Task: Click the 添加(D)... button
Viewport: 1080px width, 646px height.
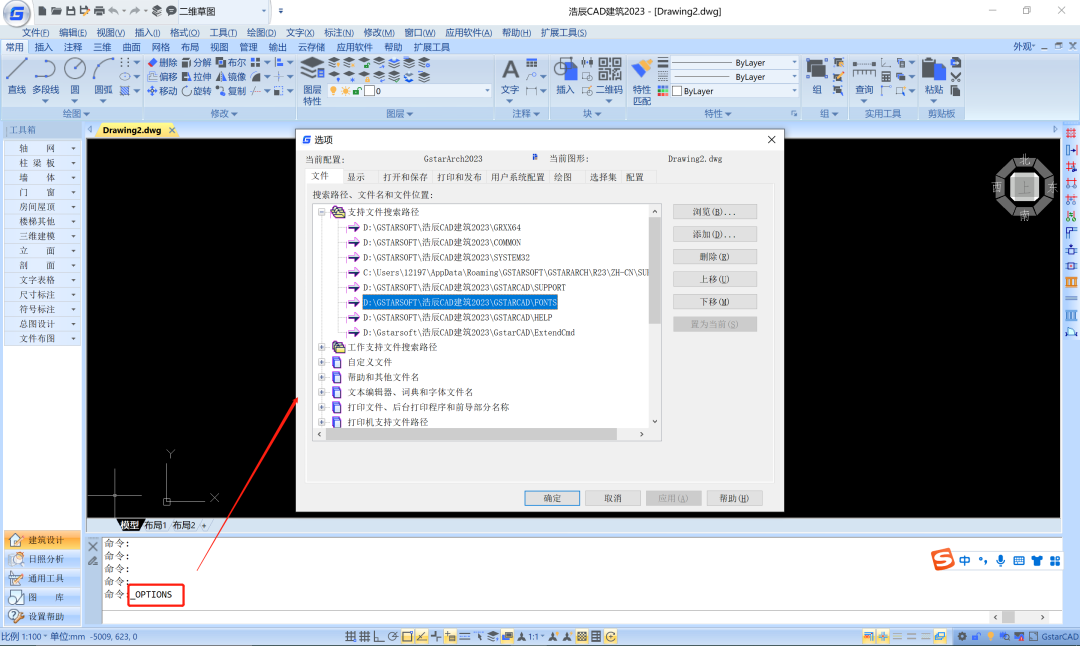Action: click(714, 234)
